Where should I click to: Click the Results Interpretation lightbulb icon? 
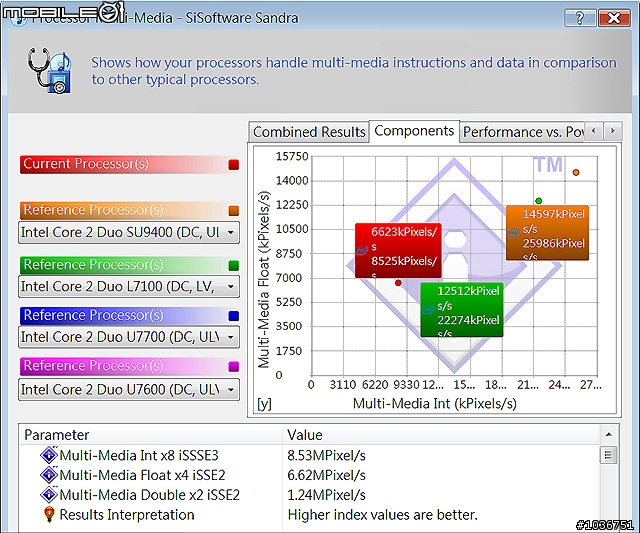point(49,514)
